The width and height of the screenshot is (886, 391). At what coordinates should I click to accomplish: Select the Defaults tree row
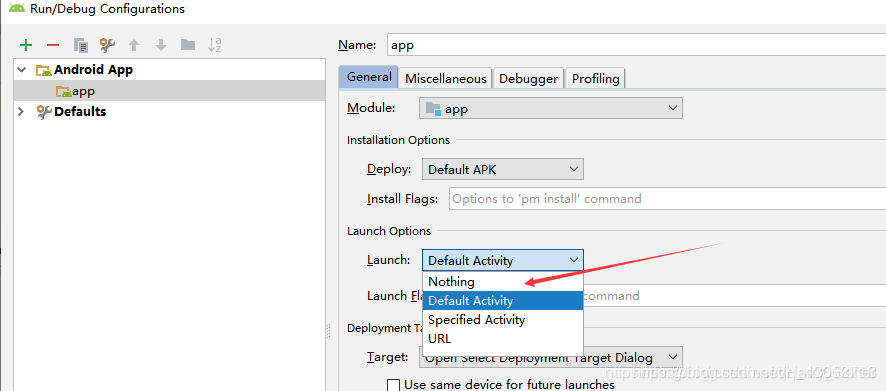click(170, 111)
